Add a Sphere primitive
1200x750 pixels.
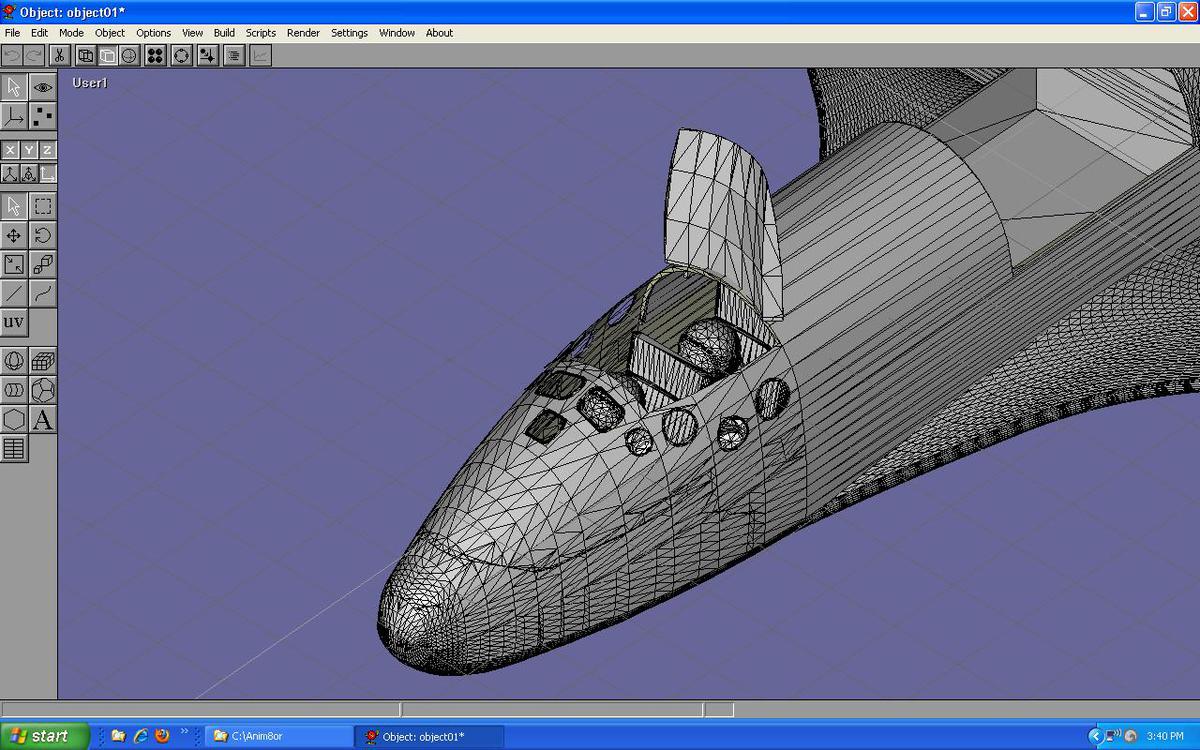click(14, 361)
